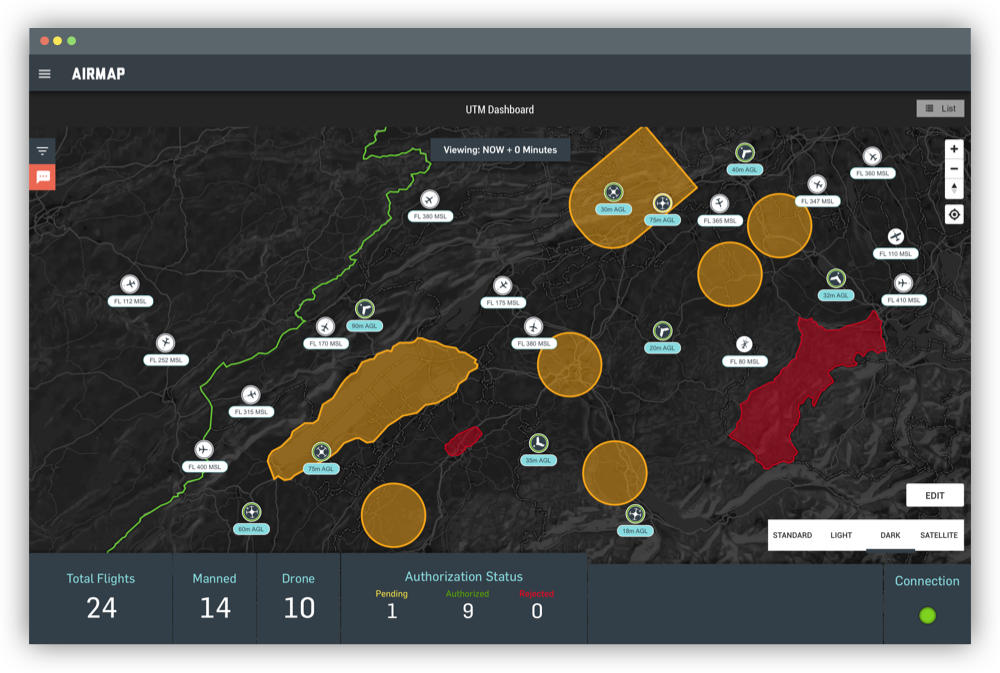Select the drone at 18m AGL

point(635,514)
